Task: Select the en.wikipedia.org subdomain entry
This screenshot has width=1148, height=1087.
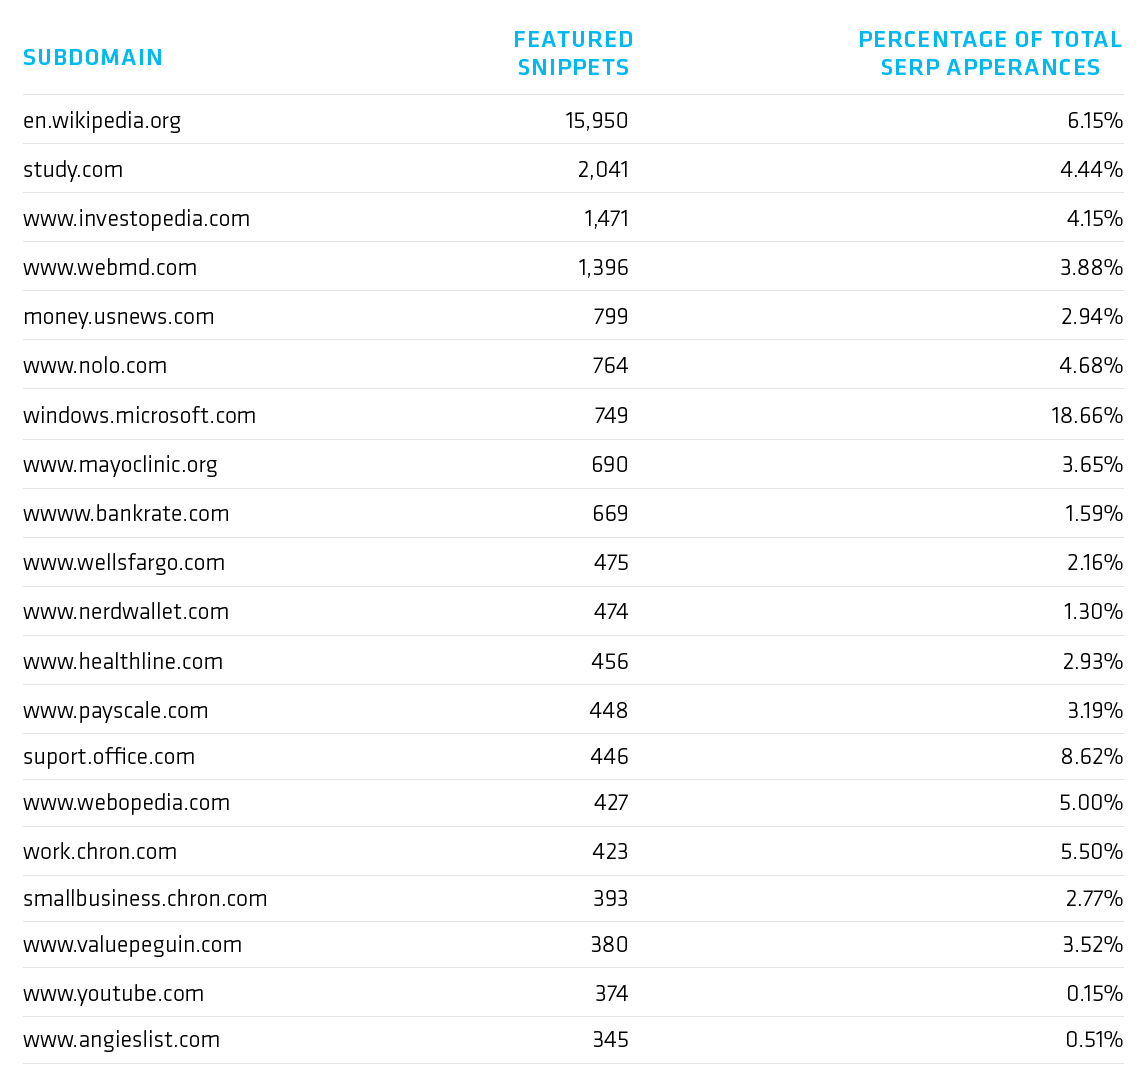Action: click(x=102, y=121)
